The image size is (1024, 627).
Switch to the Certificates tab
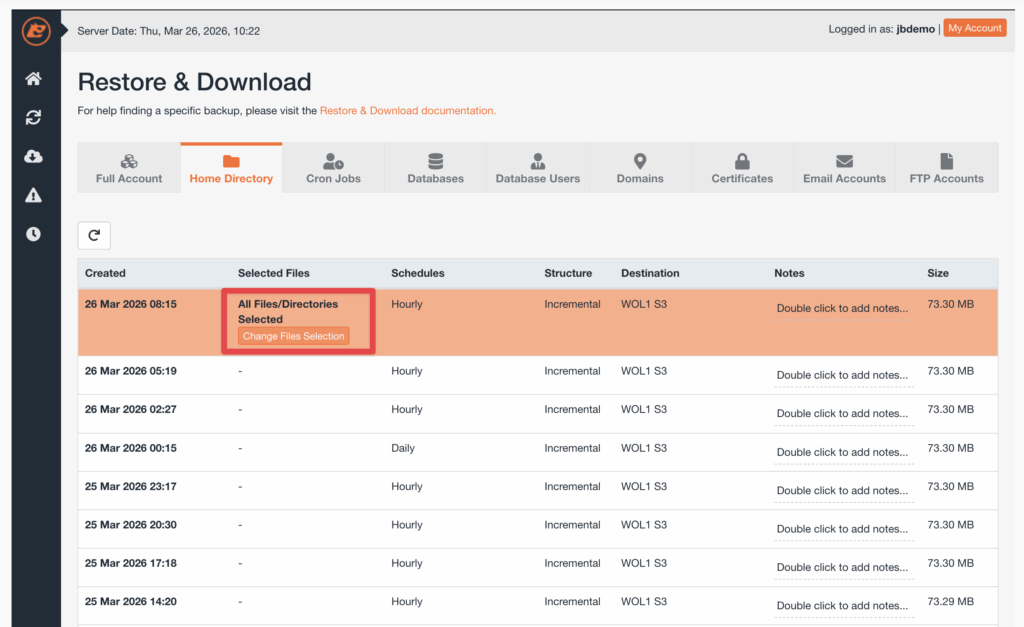tap(742, 168)
